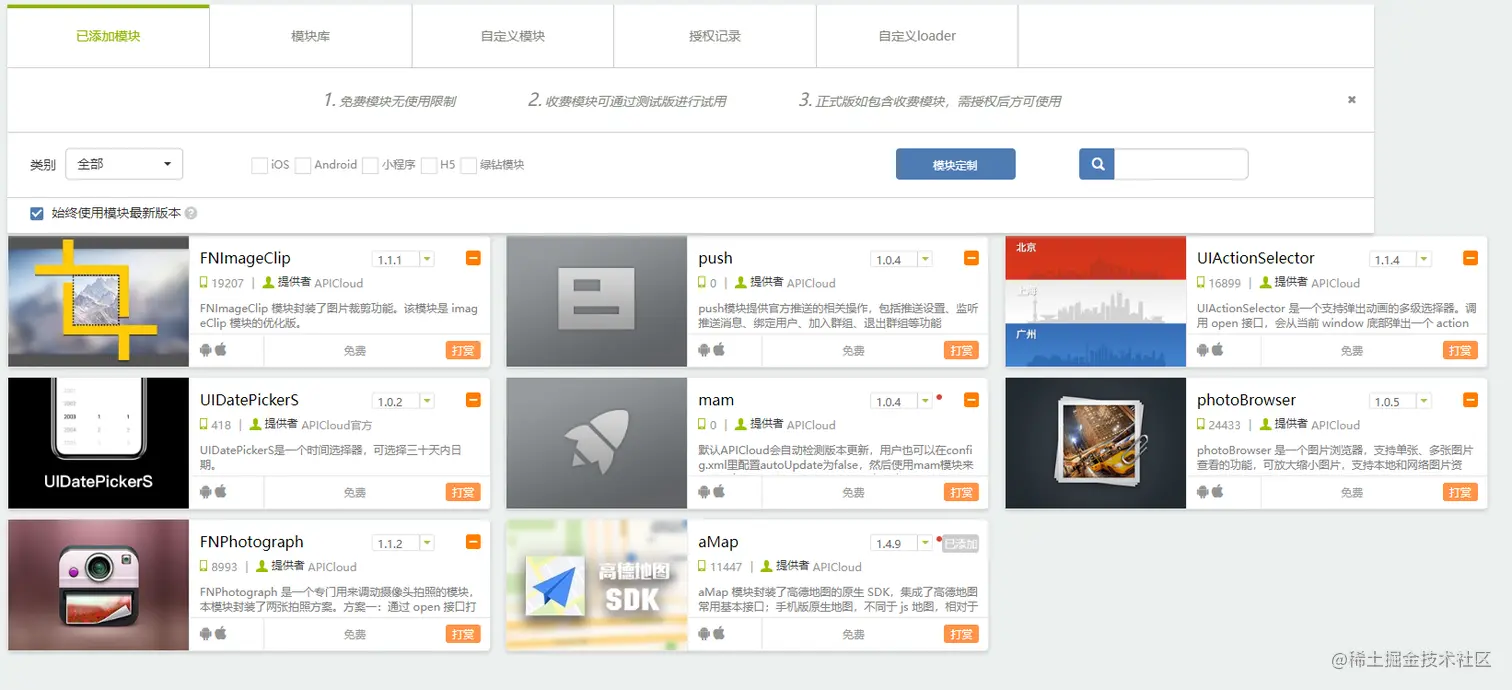Click the 已添加 badge on aMap card

coord(961,543)
